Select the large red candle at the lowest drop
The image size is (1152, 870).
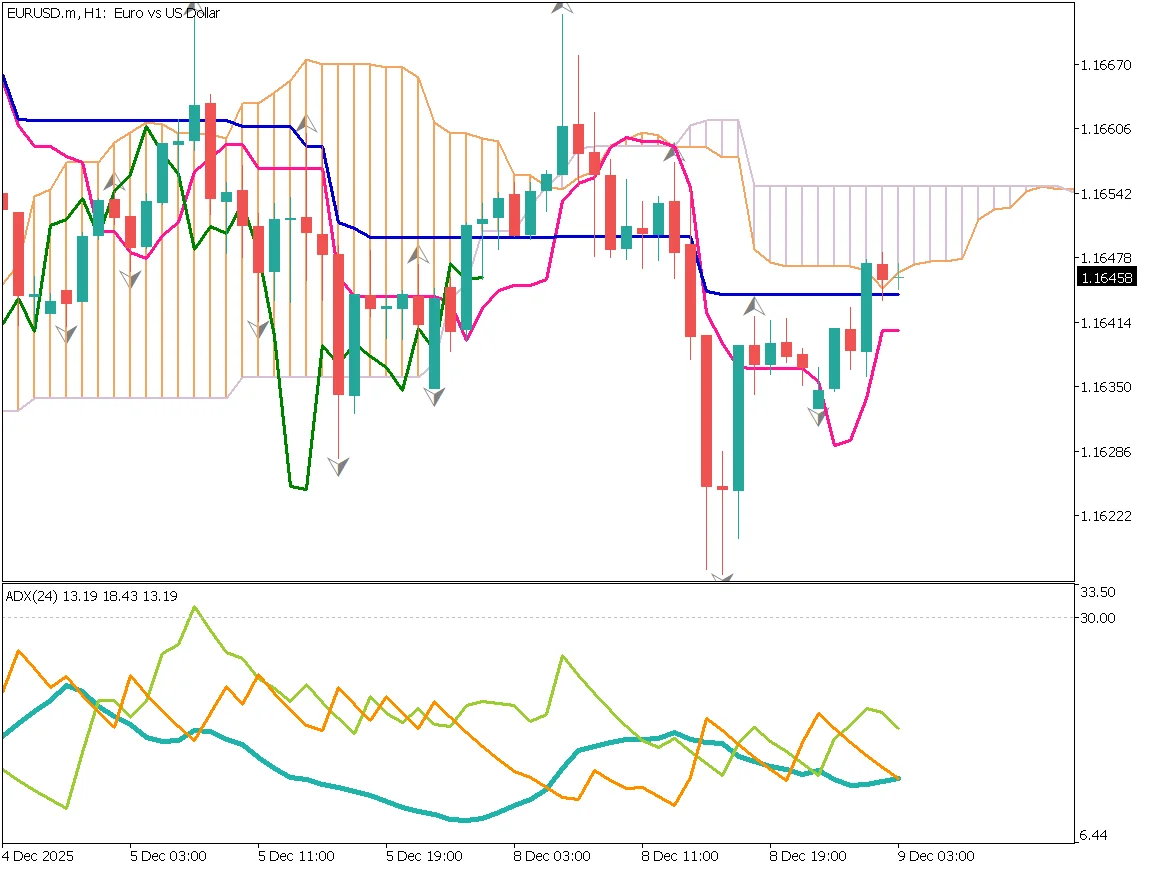coord(706,410)
